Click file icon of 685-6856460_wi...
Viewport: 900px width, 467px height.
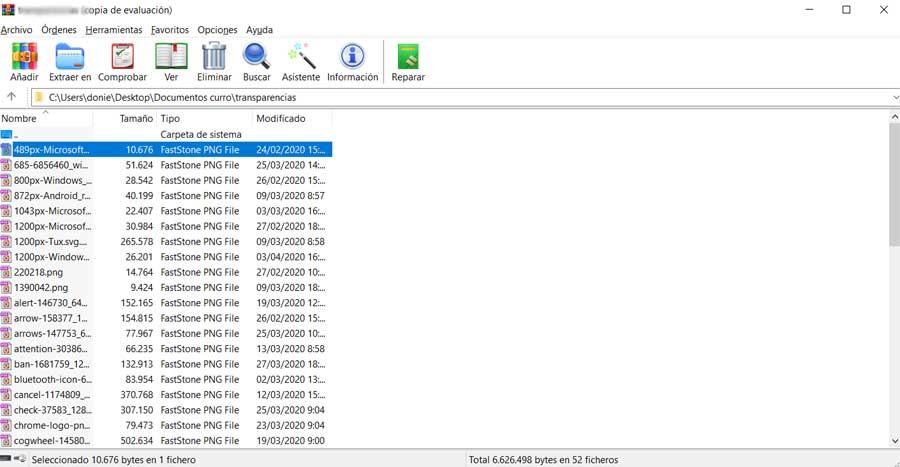coord(6,165)
